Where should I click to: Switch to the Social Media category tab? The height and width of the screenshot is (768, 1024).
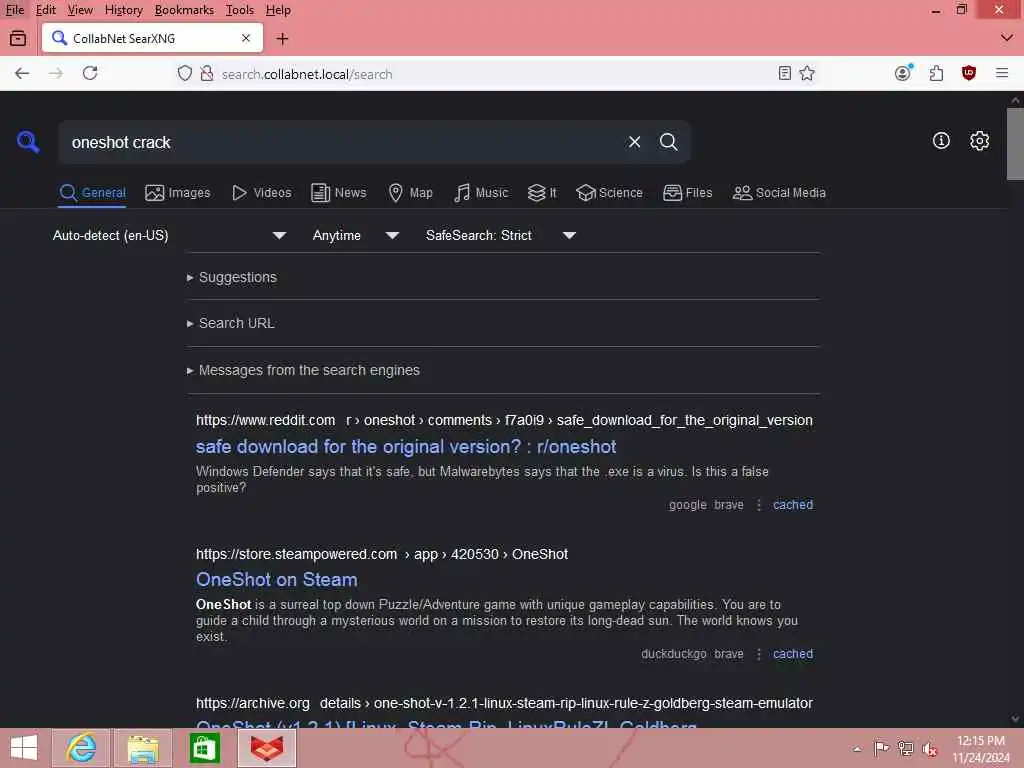tap(779, 193)
